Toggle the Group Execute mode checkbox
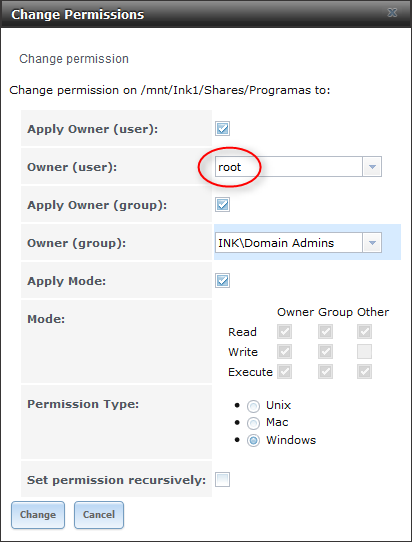The image size is (412, 542). [325, 372]
